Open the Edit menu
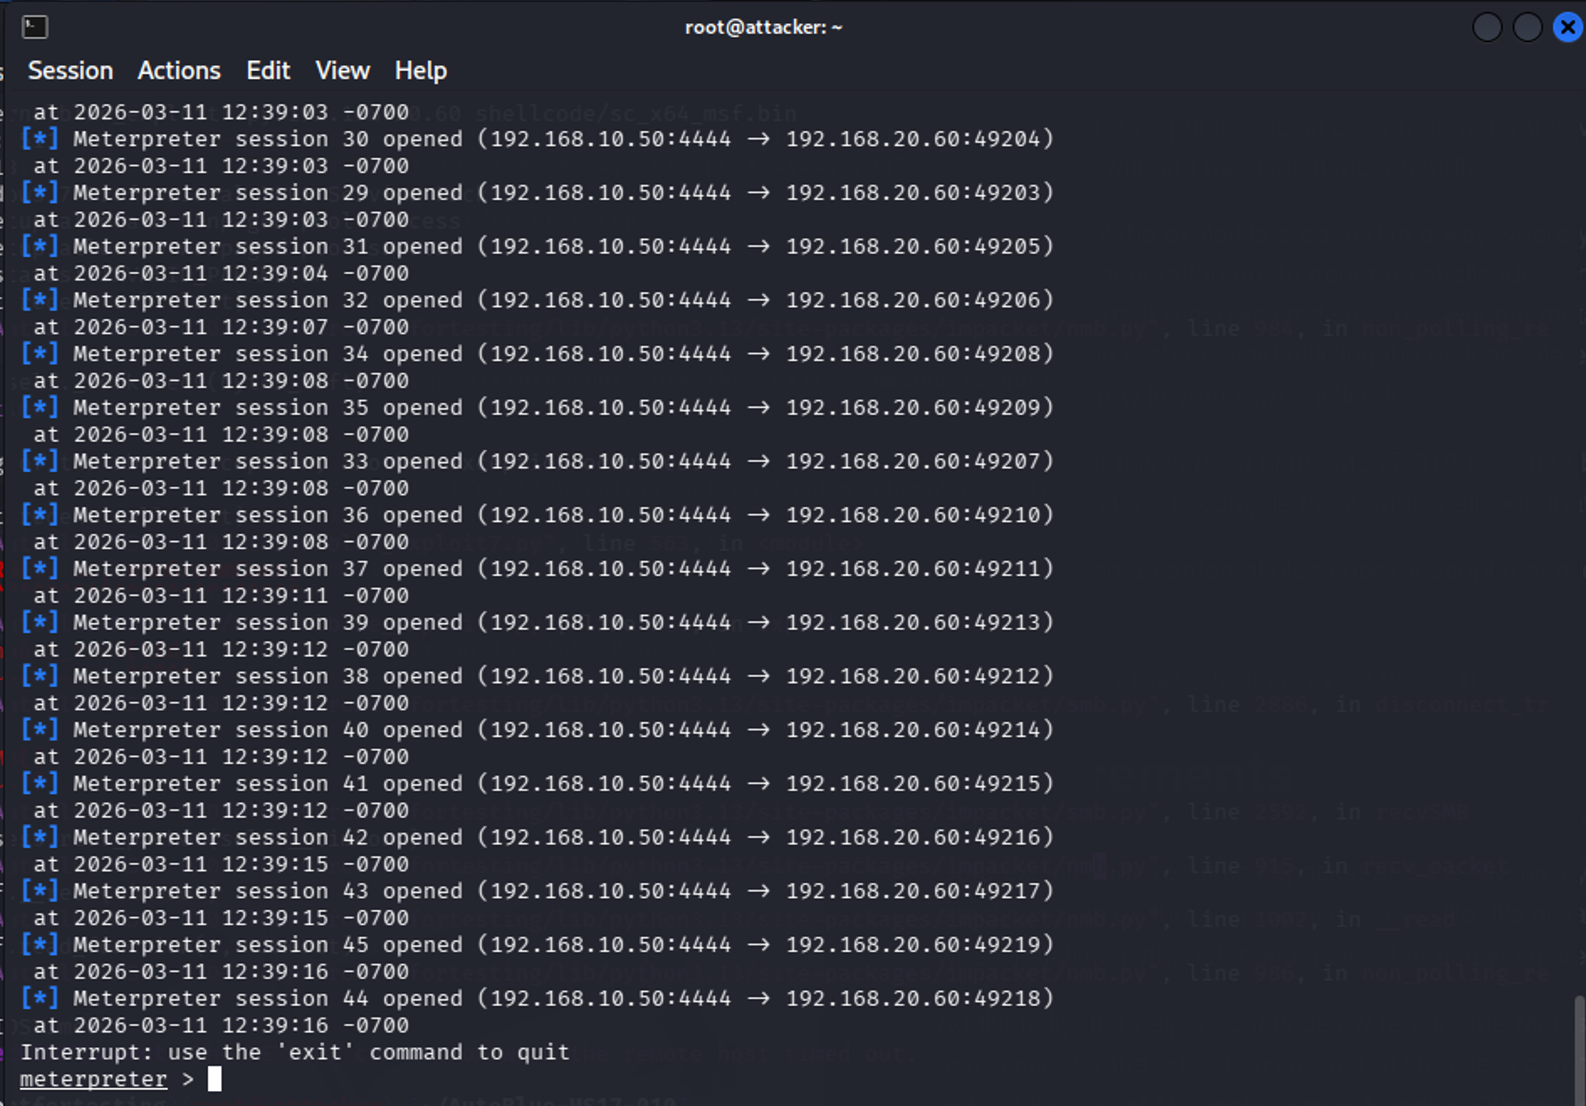 pyautogui.click(x=267, y=70)
